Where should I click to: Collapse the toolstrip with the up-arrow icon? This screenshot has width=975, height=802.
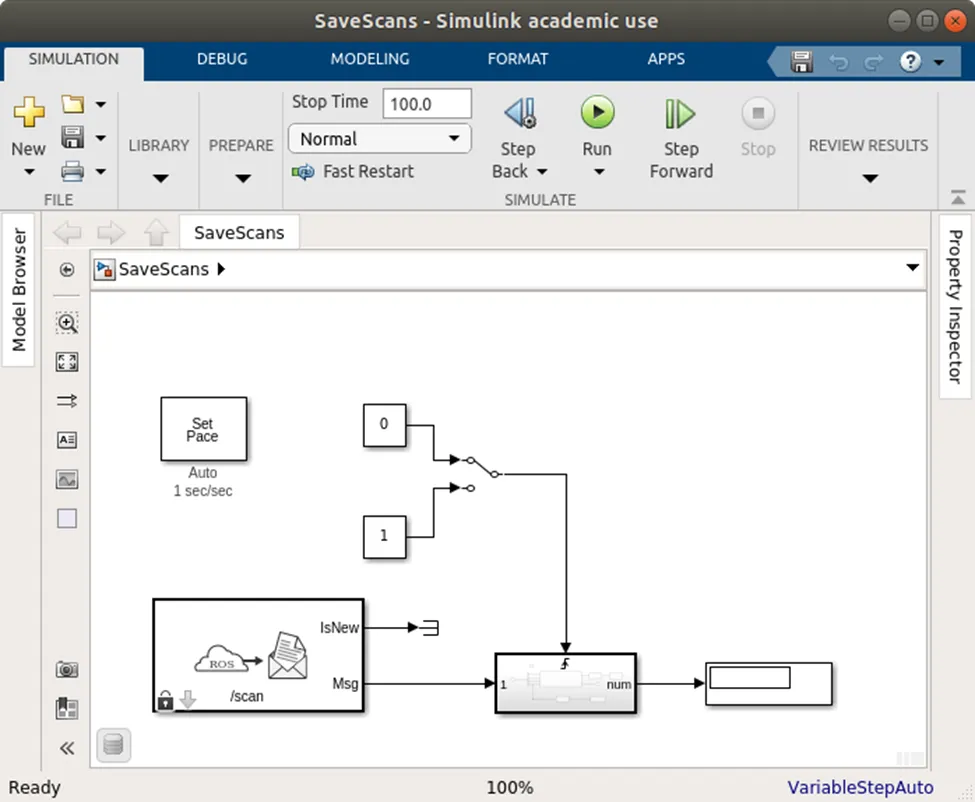(x=958, y=198)
